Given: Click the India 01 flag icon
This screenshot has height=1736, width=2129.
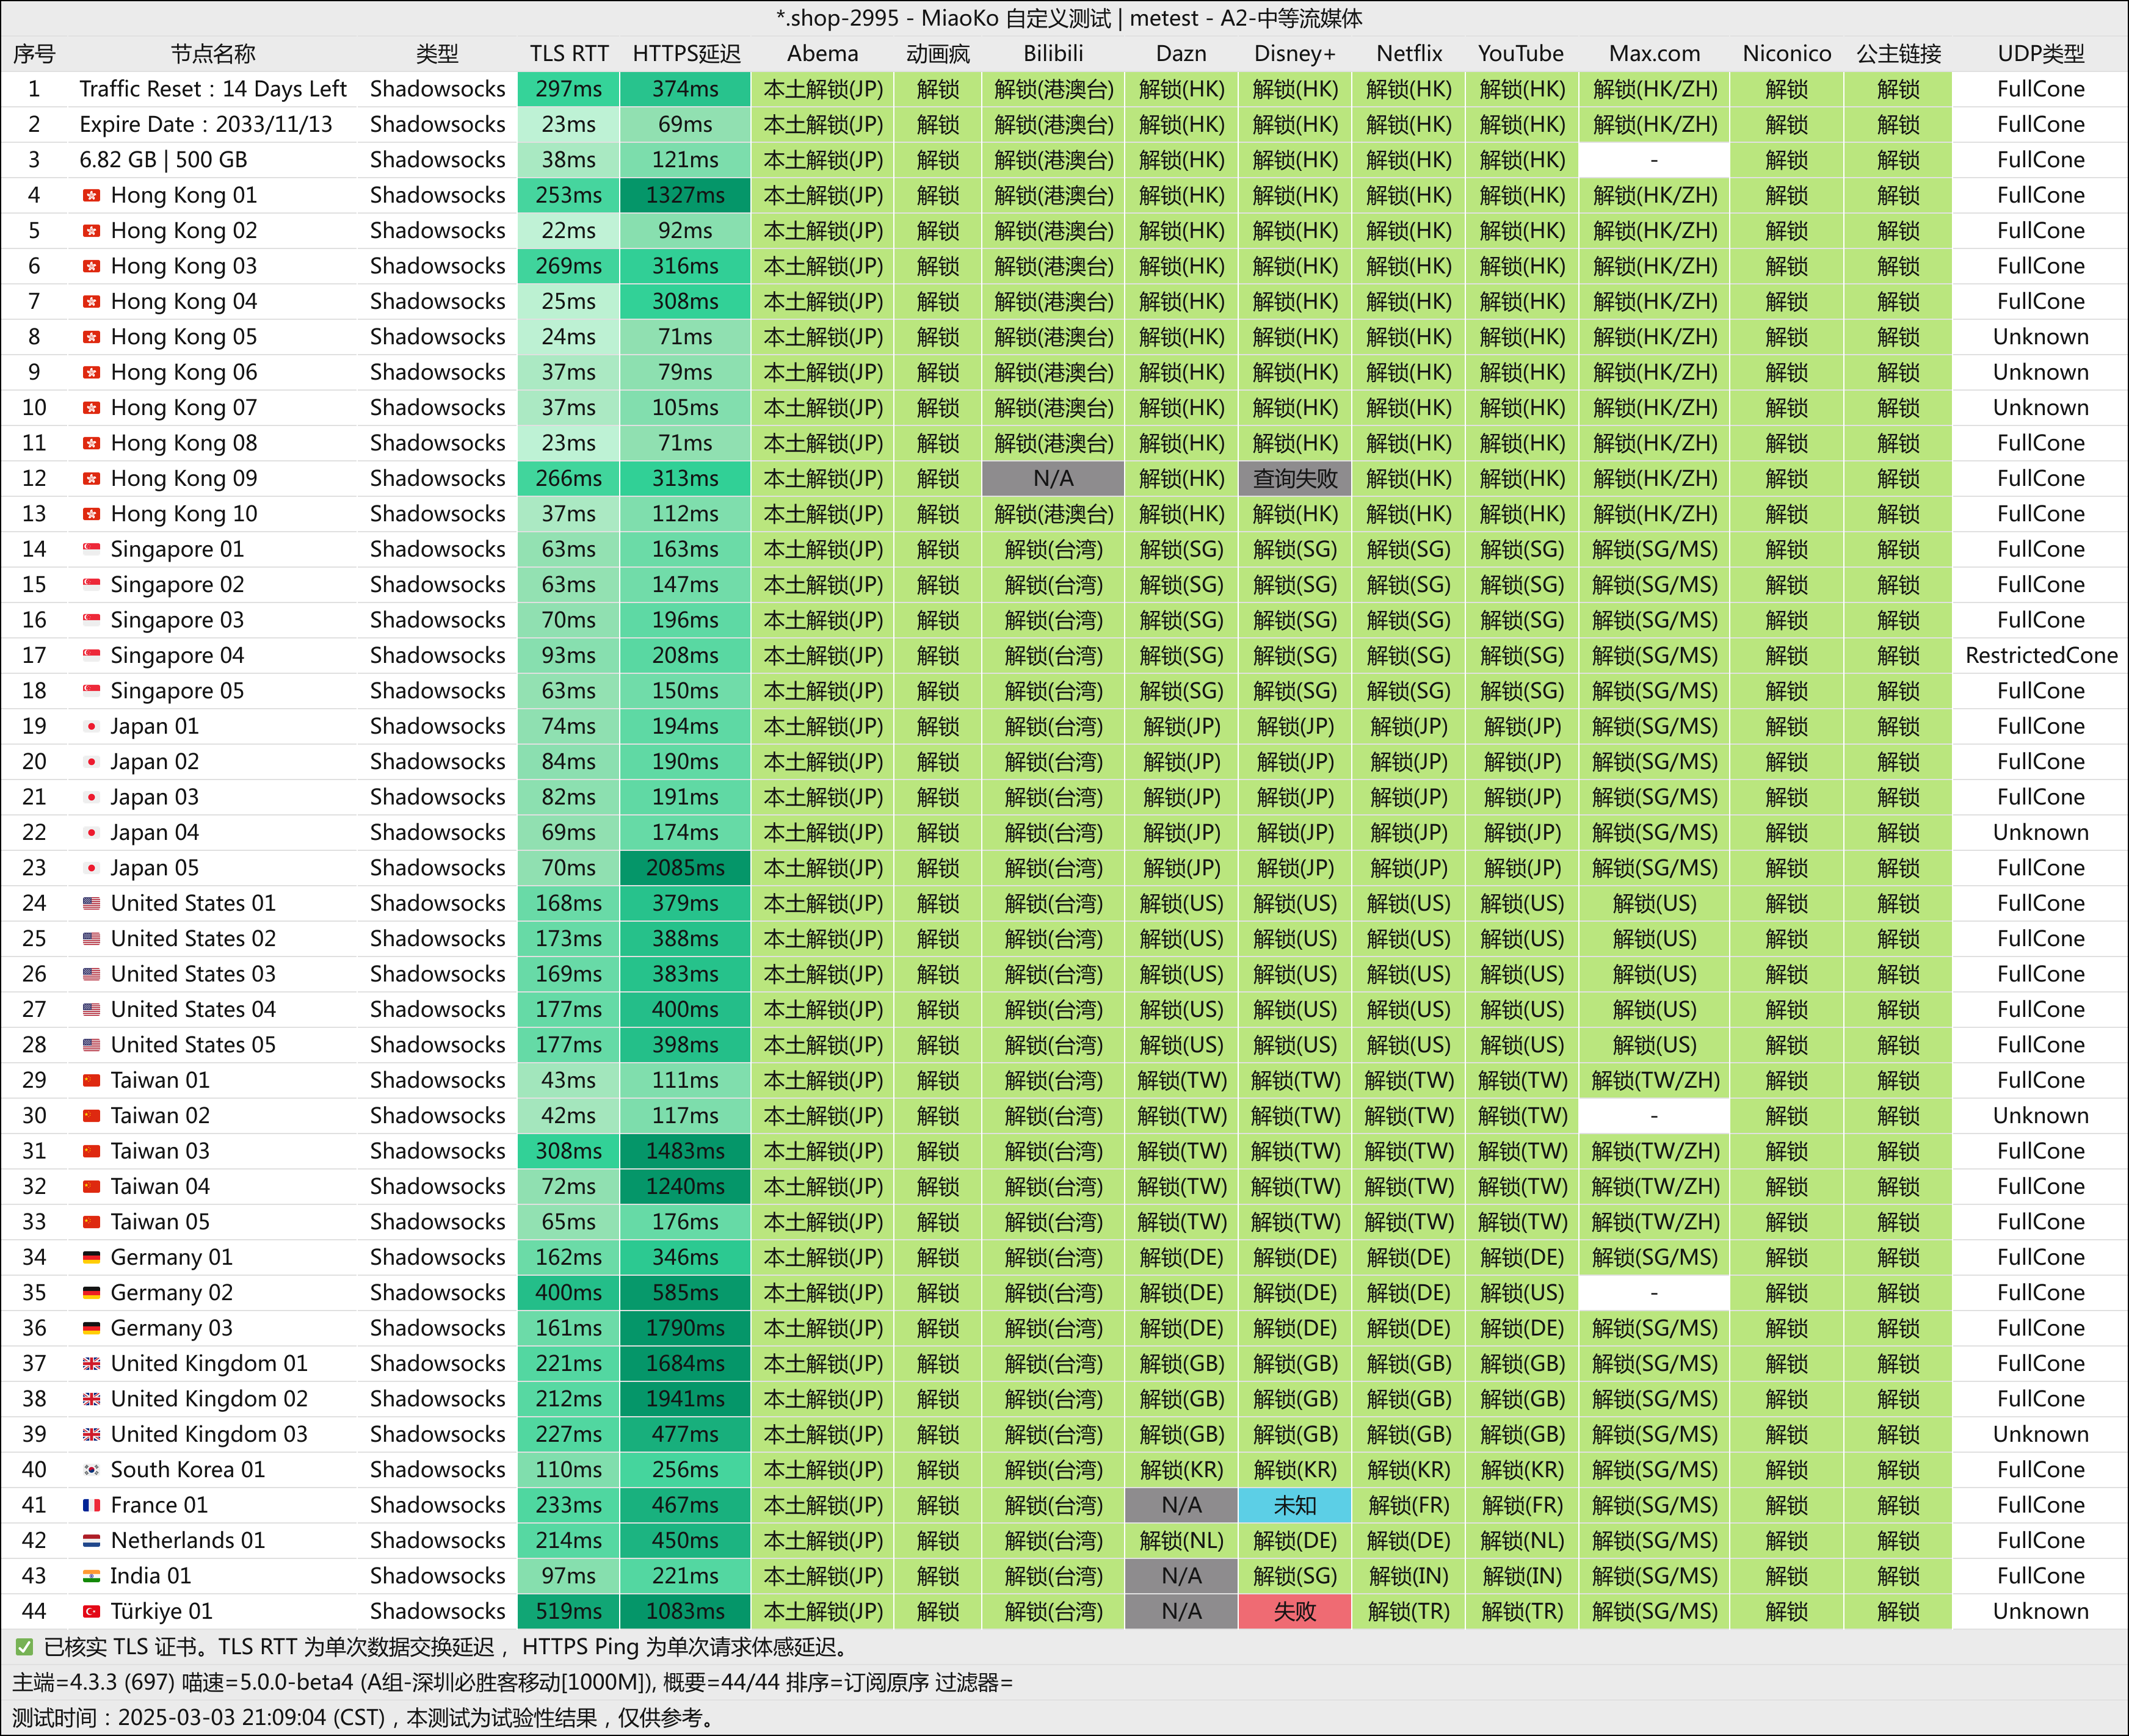Looking at the screenshot, I should tap(91, 1576).
